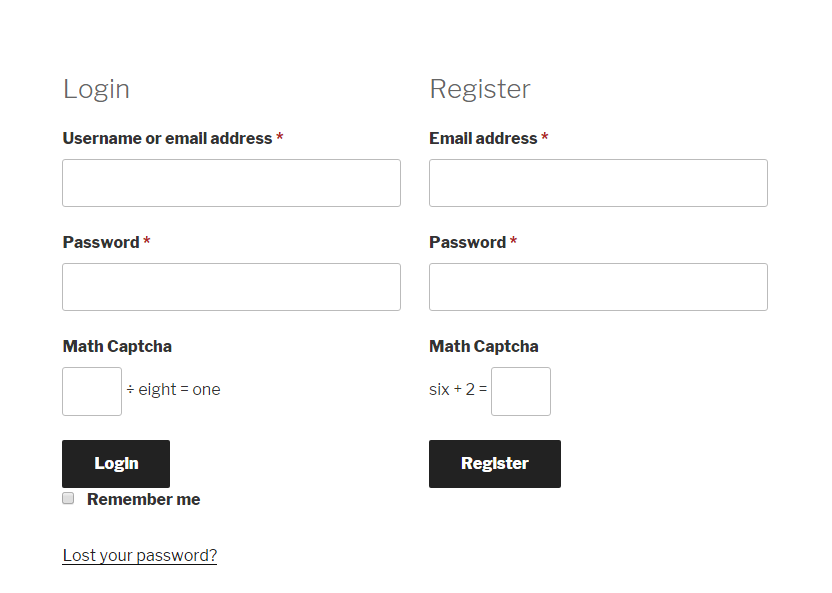Screen dimensions: 832x593
Task: Click the Email address field under Register
Action: coord(598,183)
